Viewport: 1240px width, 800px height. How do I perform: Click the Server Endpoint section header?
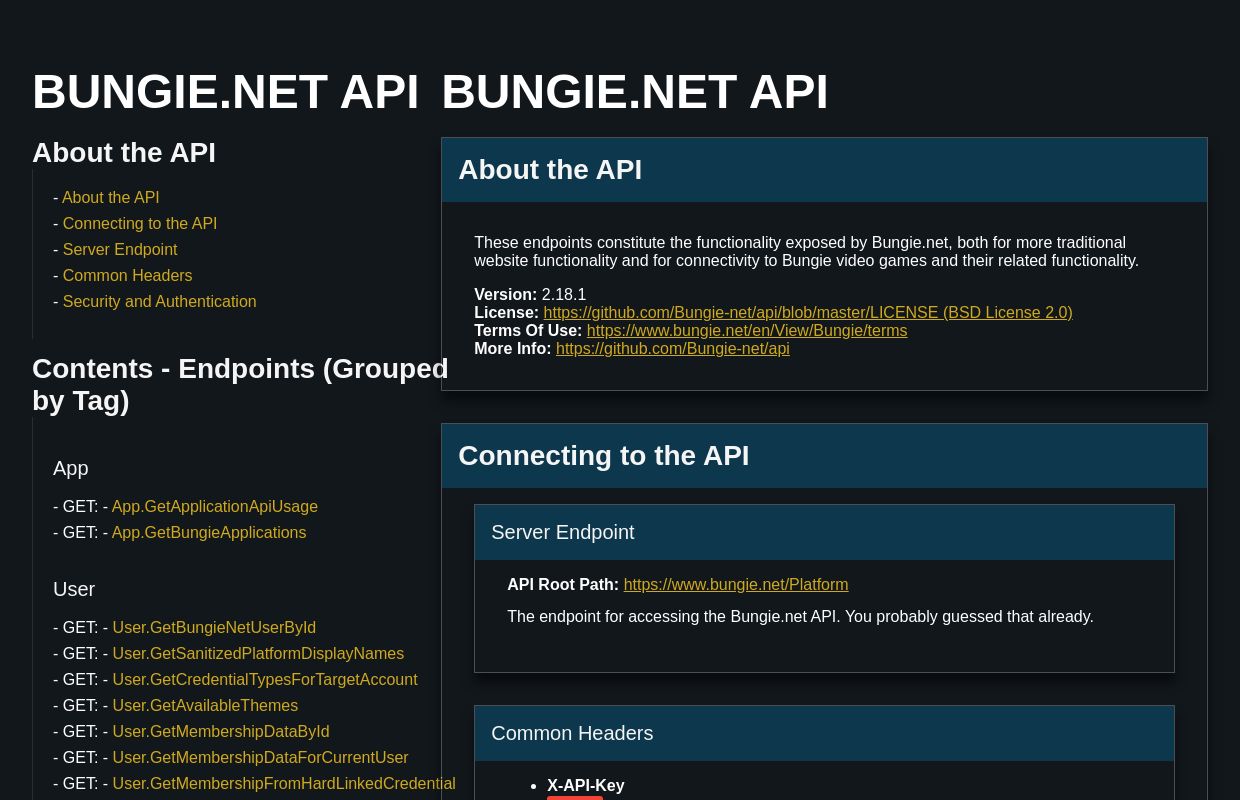pos(824,532)
